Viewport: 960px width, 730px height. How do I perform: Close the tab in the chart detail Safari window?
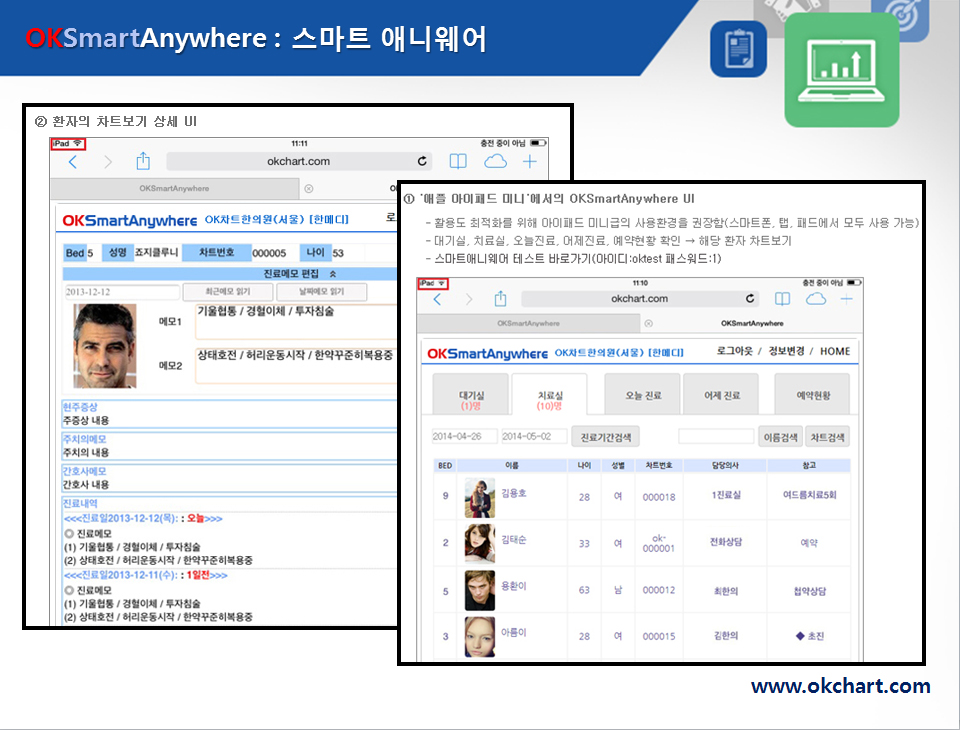click(x=309, y=189)
